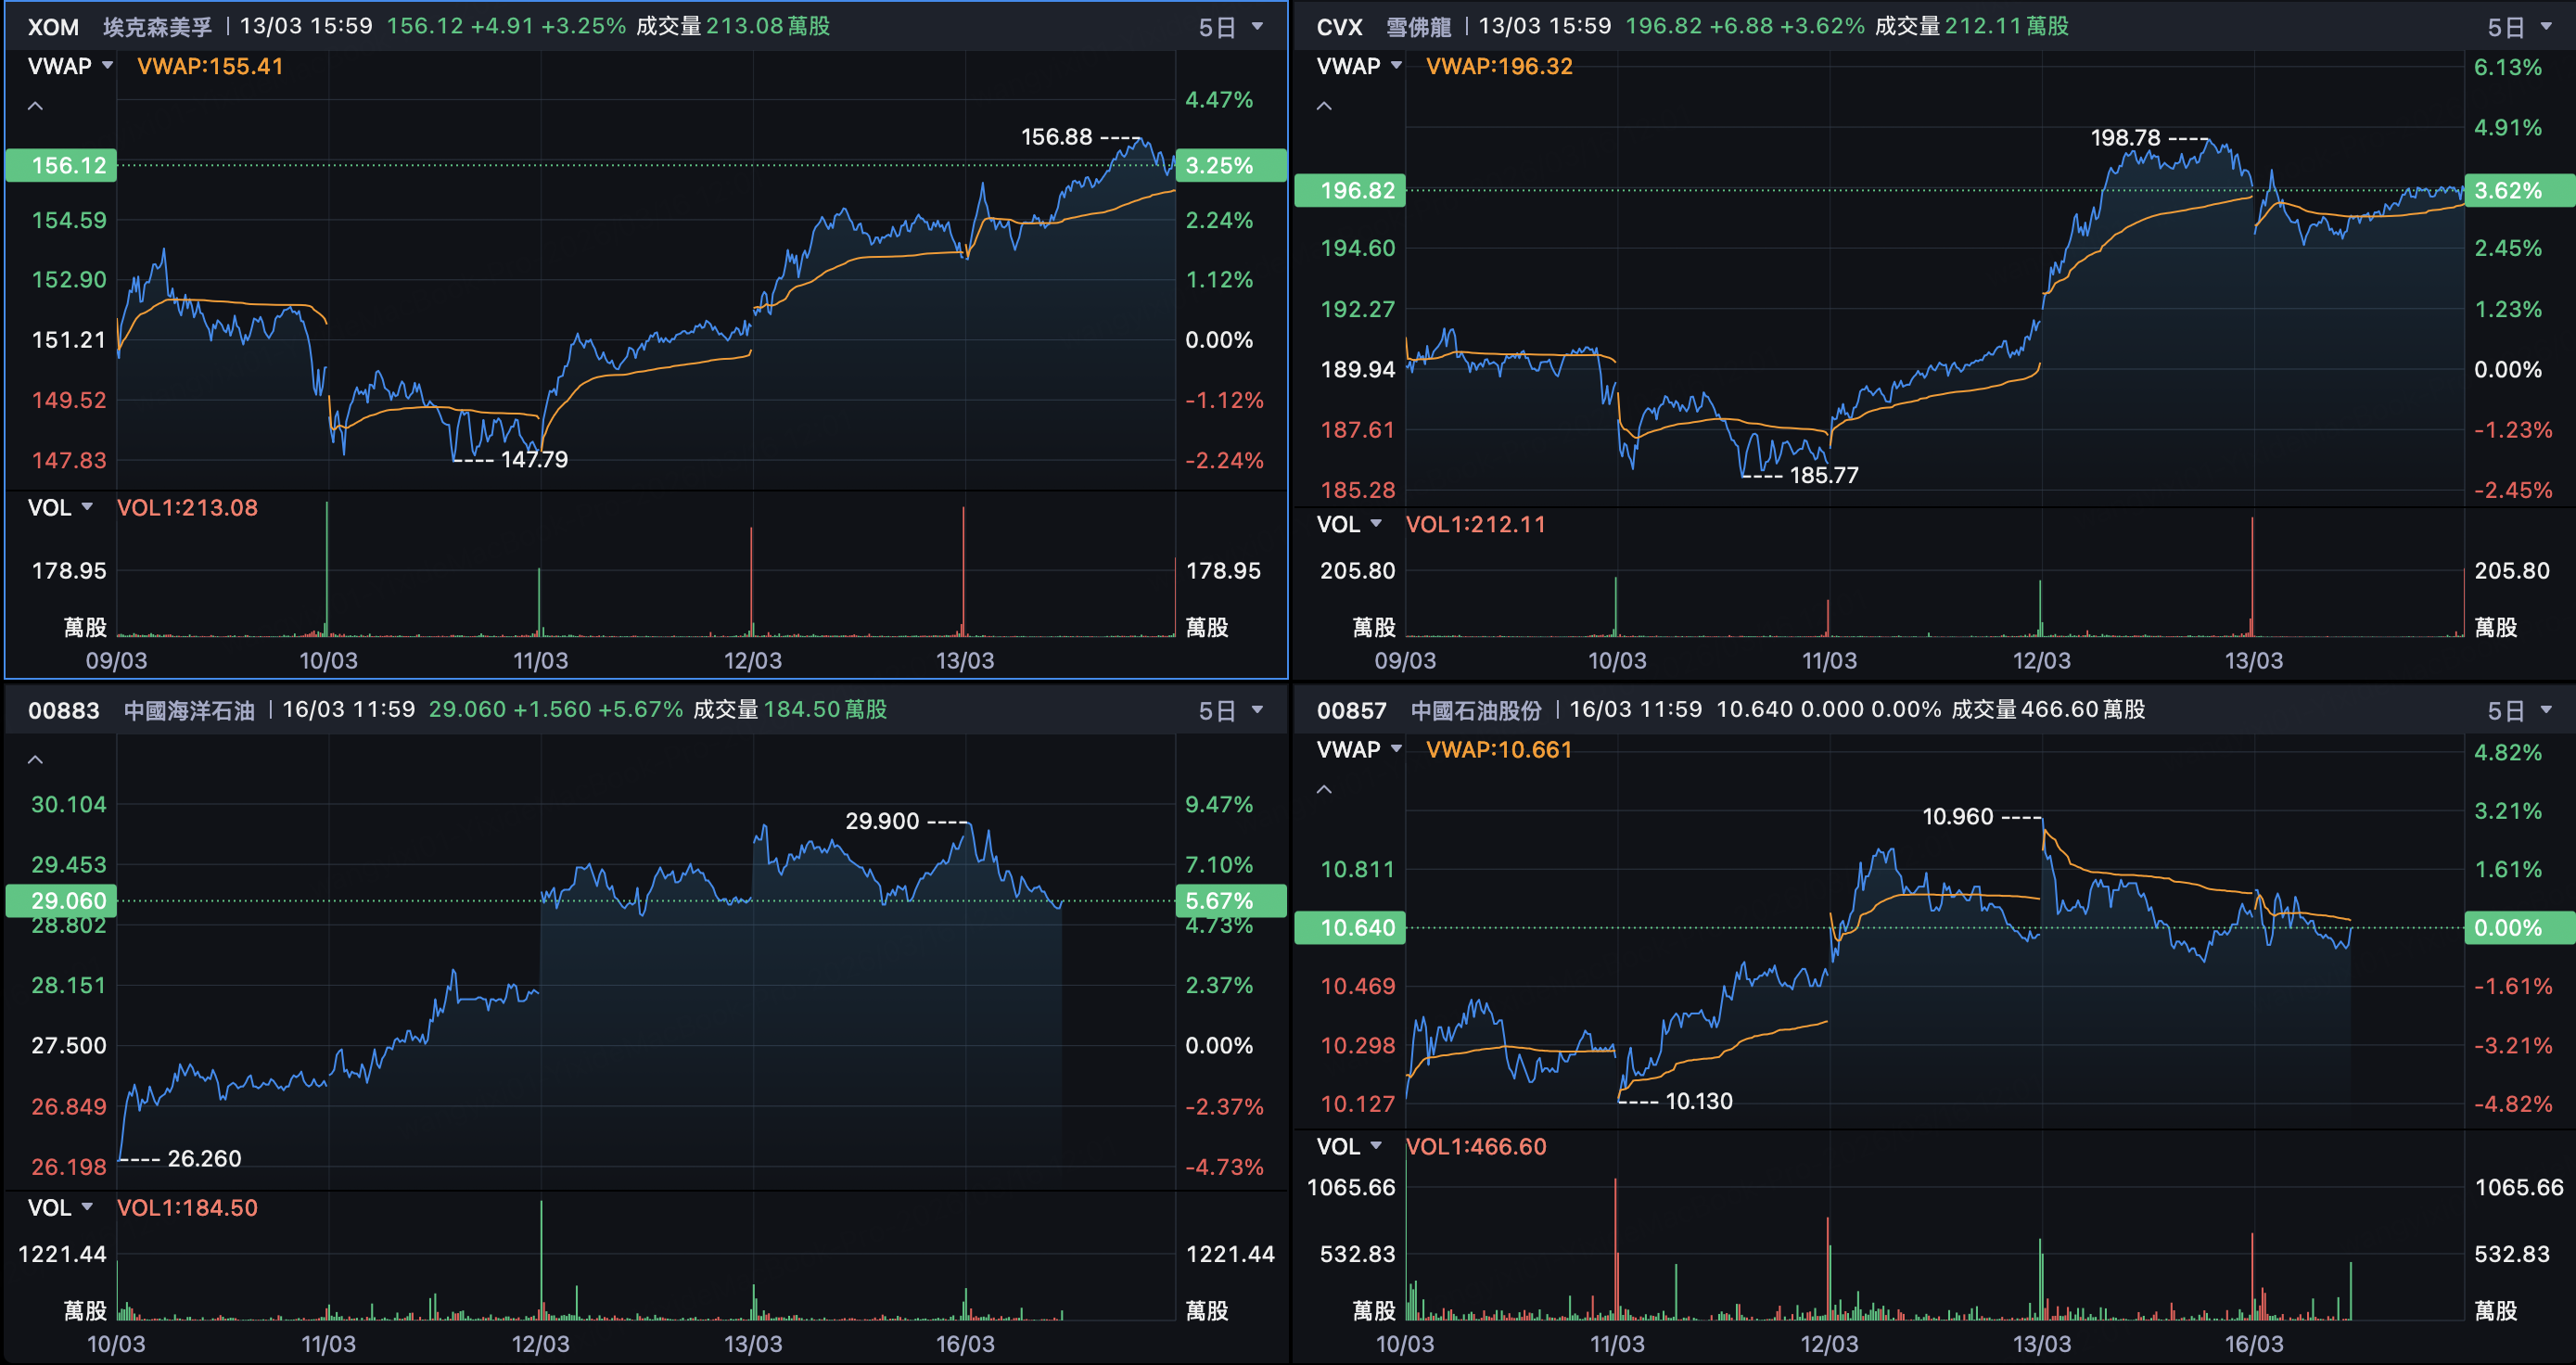Image resolution: width=2576 pixels, height=1365 pixels.
Task: Open the VOL indicator menu on CVX chart
Action: (x=1349, y=524)
